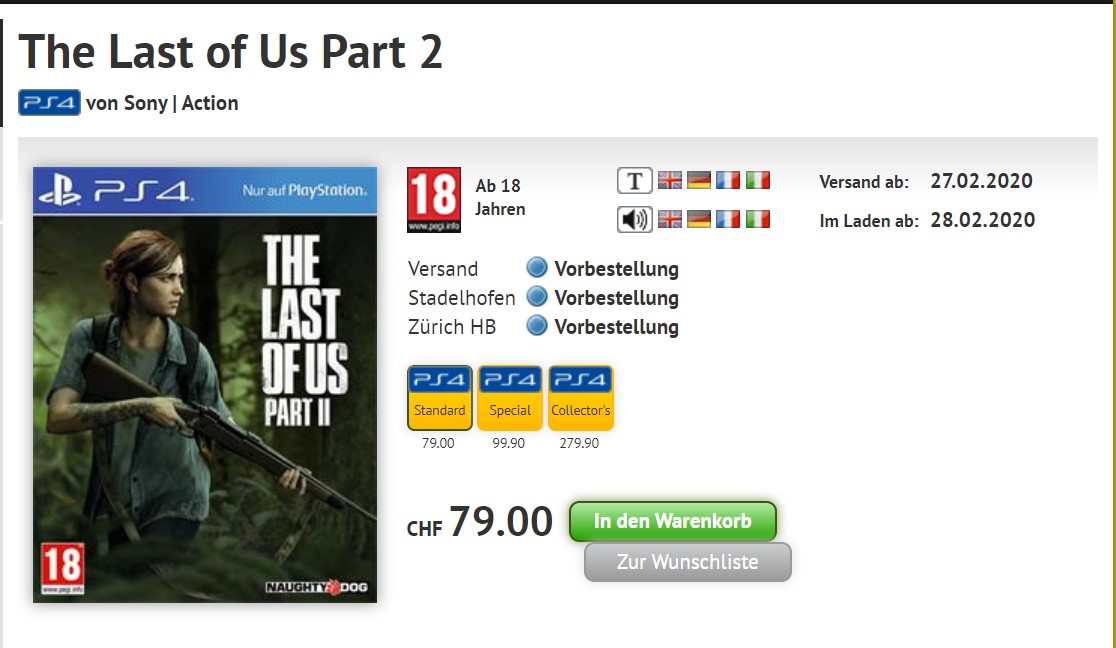Click the Vorbestellung label next to Versand
This screenshot has height=648, width=1116.
tap(616, 269)
